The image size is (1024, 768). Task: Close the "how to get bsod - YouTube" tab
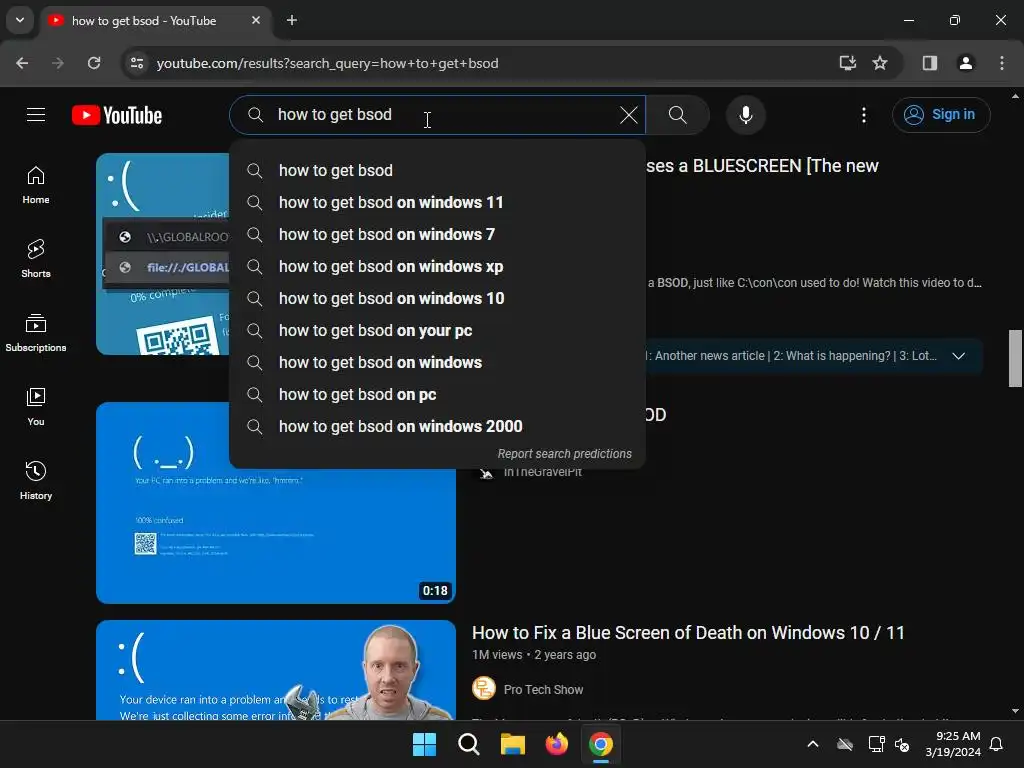[x=256, y=20]
